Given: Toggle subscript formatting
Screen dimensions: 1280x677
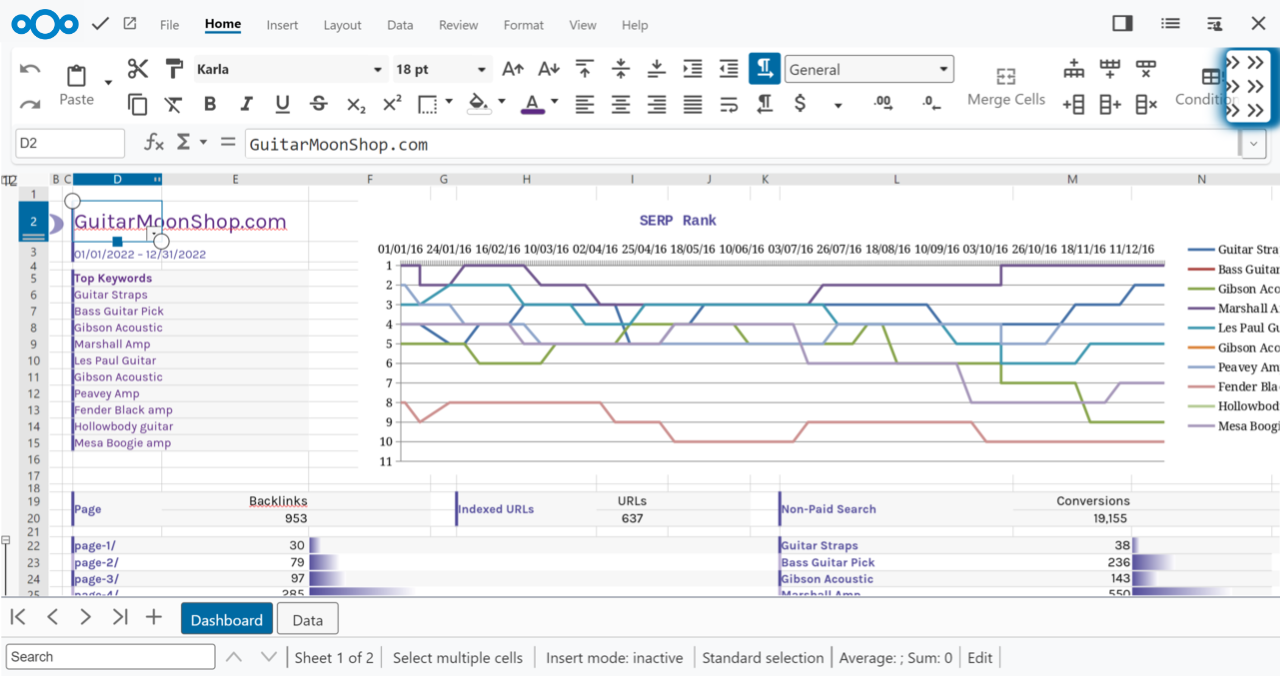Looking at the screenshot, I should (356, 104).
